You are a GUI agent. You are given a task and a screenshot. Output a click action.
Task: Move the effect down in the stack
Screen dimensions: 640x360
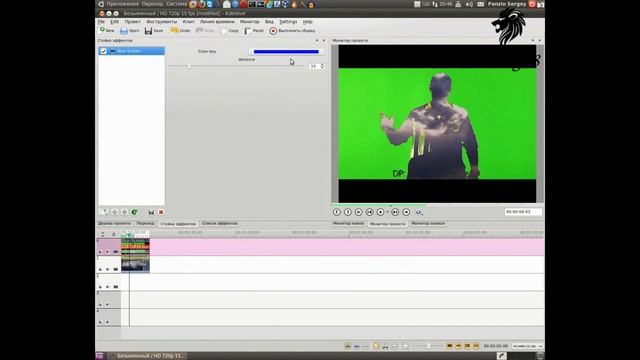click(124, 212)
